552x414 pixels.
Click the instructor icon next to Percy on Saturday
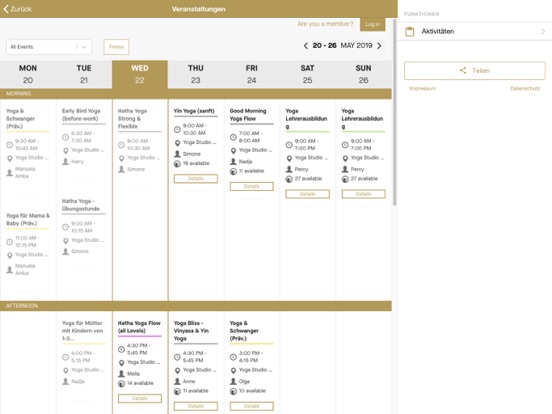(289, 169)
